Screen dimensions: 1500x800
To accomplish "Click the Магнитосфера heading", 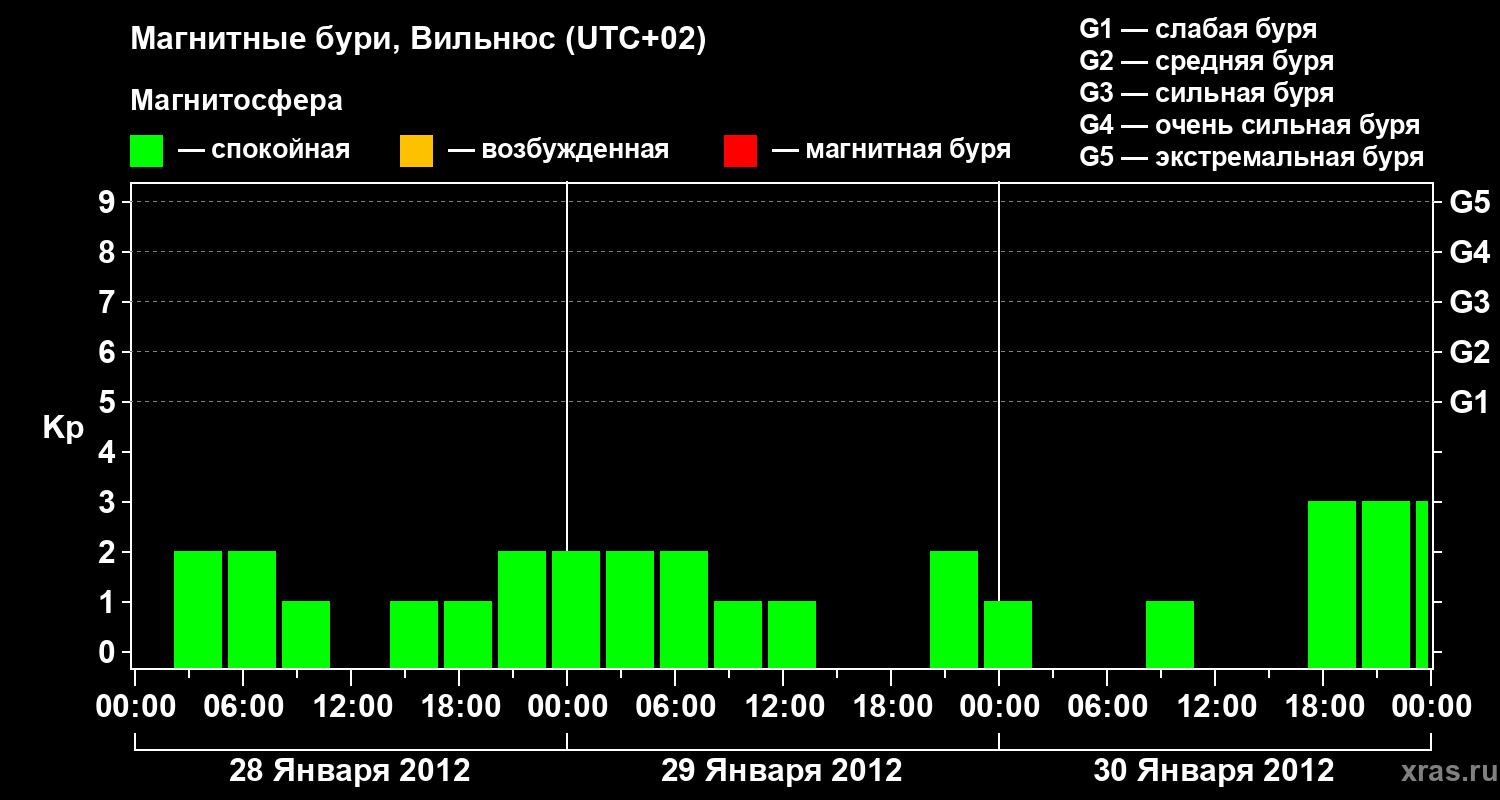I will pyautogui.click(x=236, y=101).
